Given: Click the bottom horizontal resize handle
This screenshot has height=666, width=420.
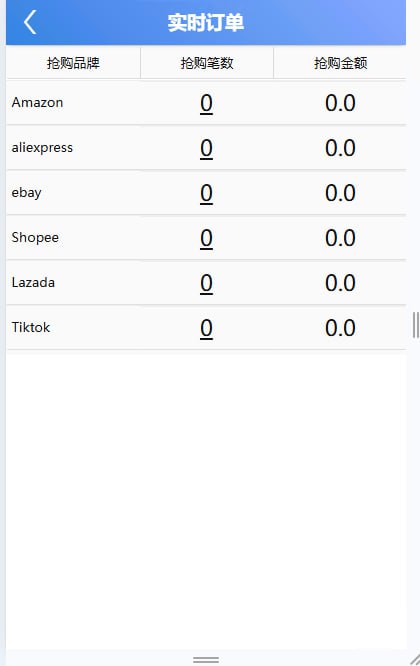Looking at the screenshot, I should click(x=206, y=660).
